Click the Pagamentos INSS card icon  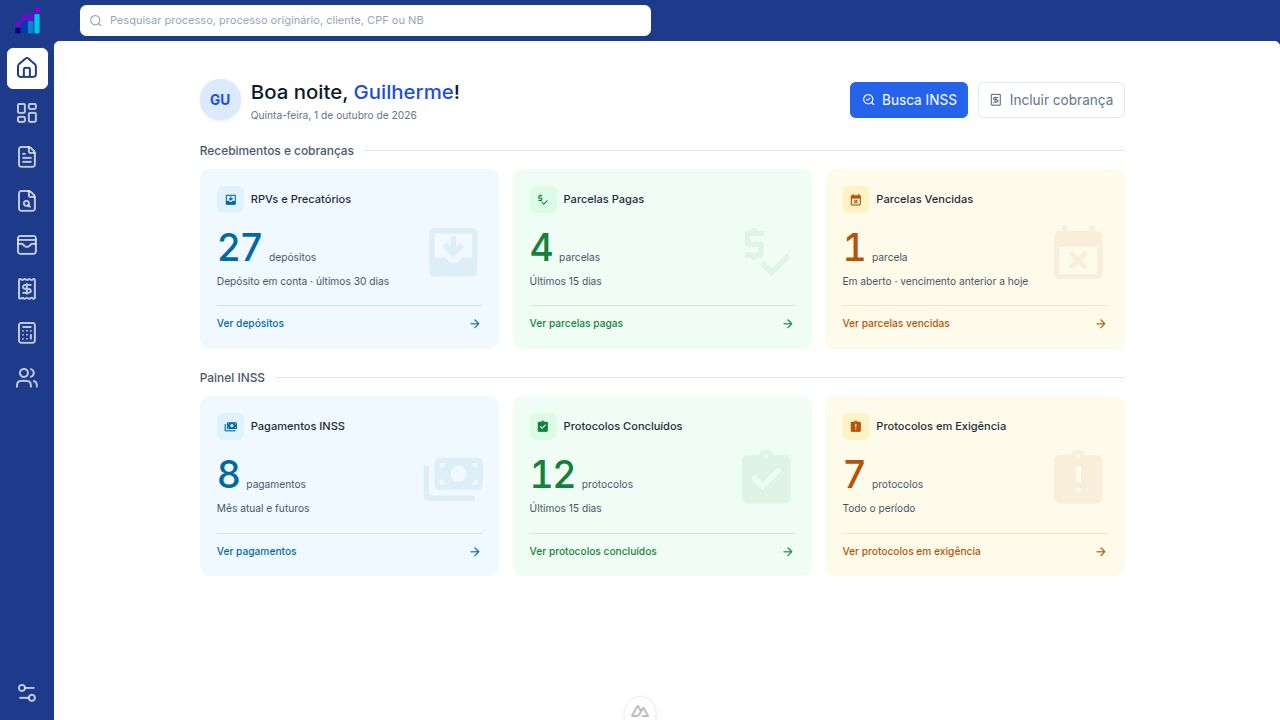click(230, 426)
